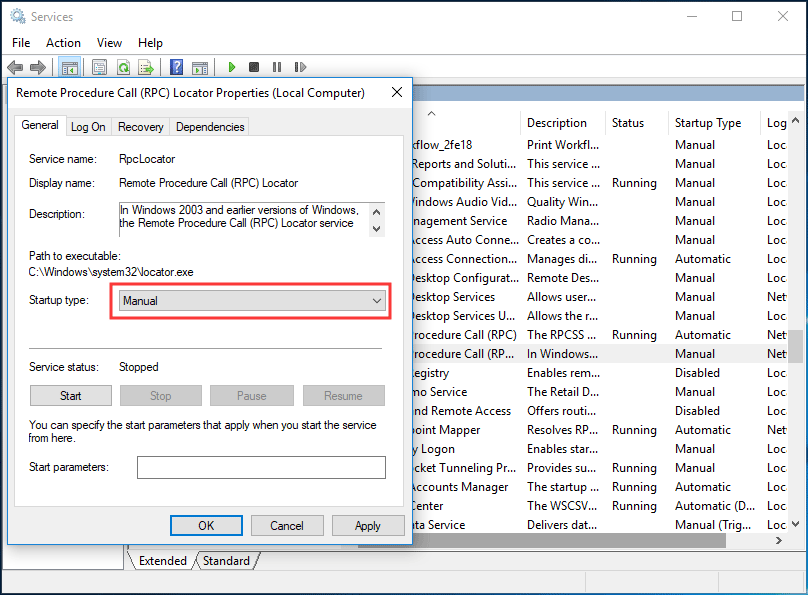Click the Back arrow in the toolbar

(x=15, y=67)
